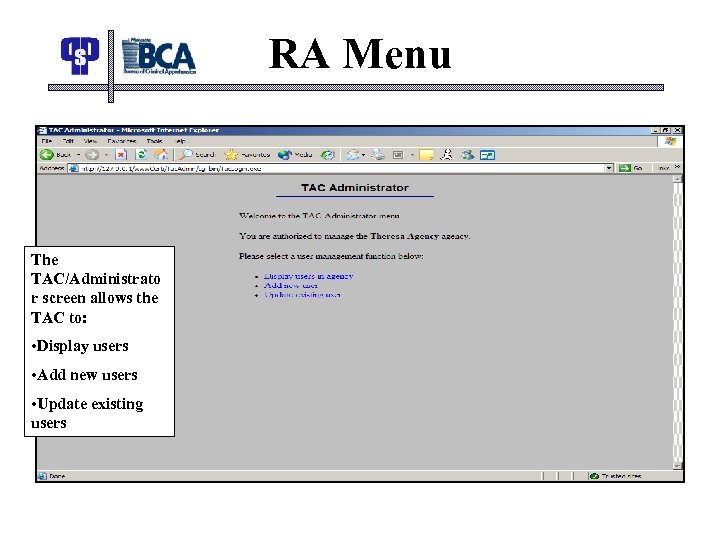
Task: Click the yellow folder toolbar icon
Action: point(426,155)
